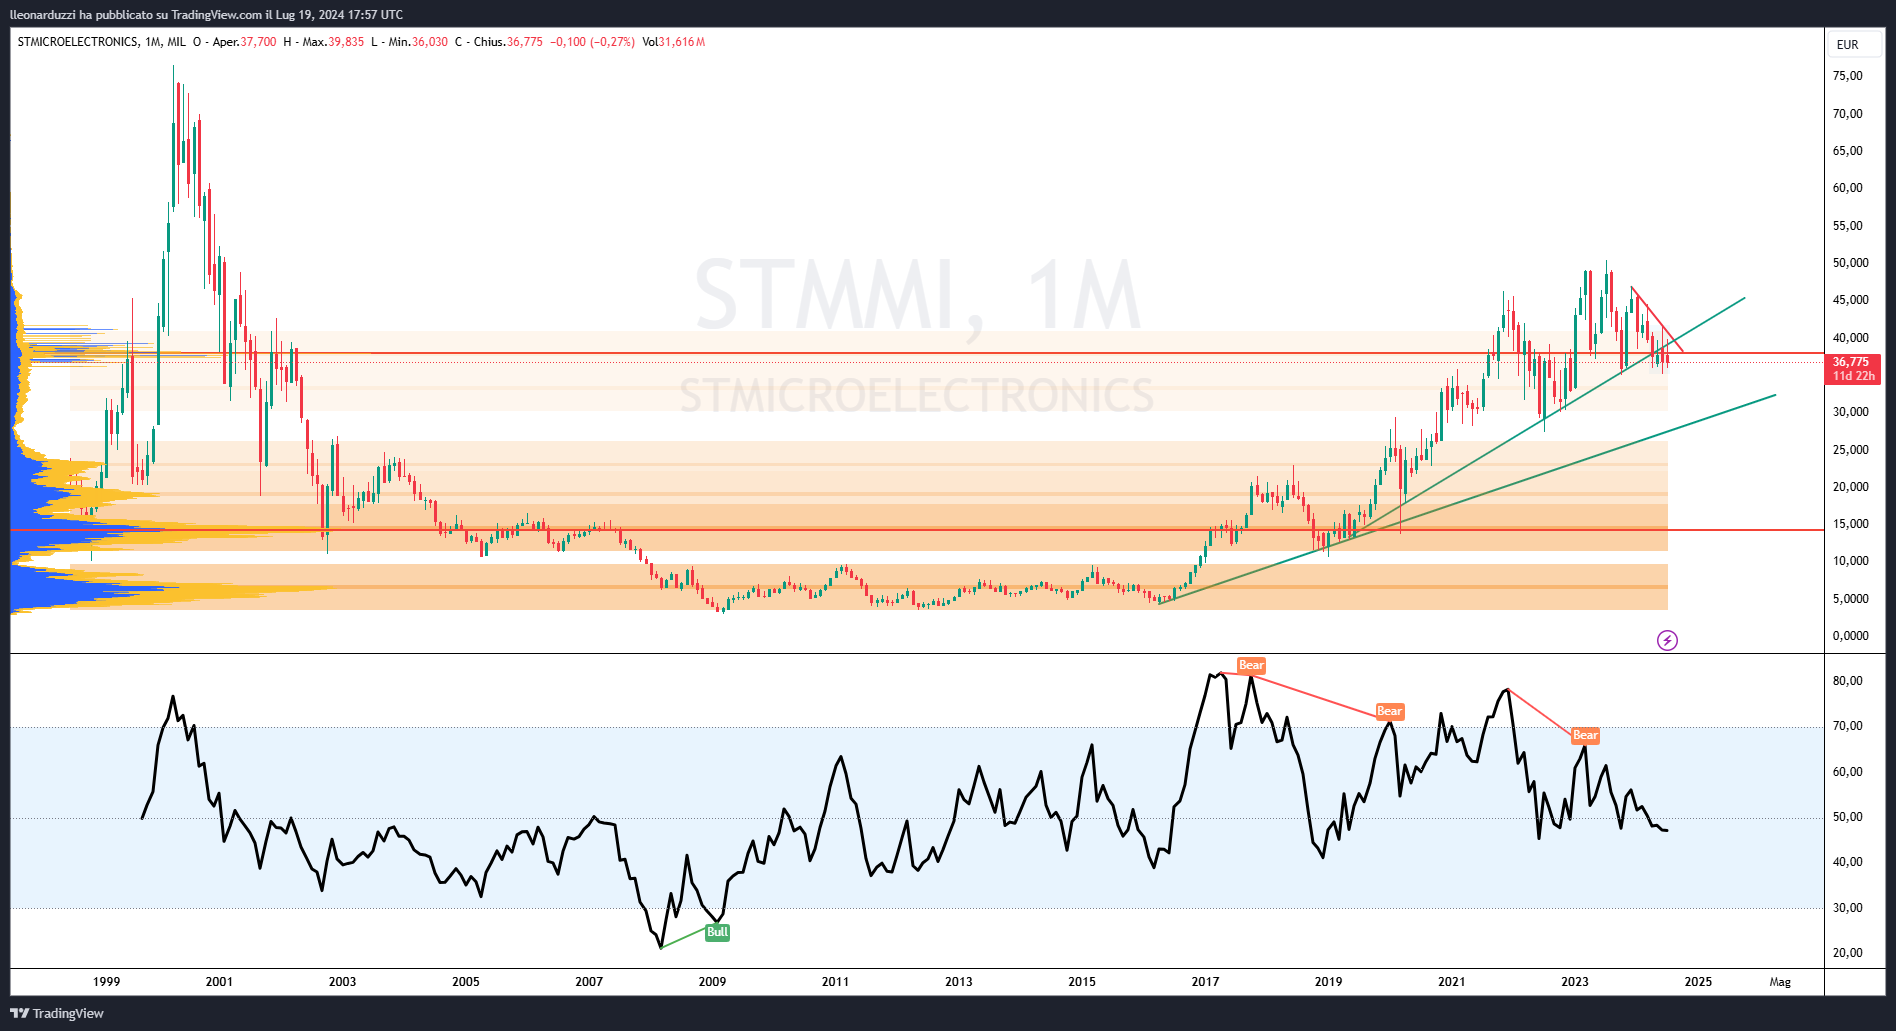1896x1031 pixels.
Task: Click the RSI 30,00 scale label
Action: 1847,908
